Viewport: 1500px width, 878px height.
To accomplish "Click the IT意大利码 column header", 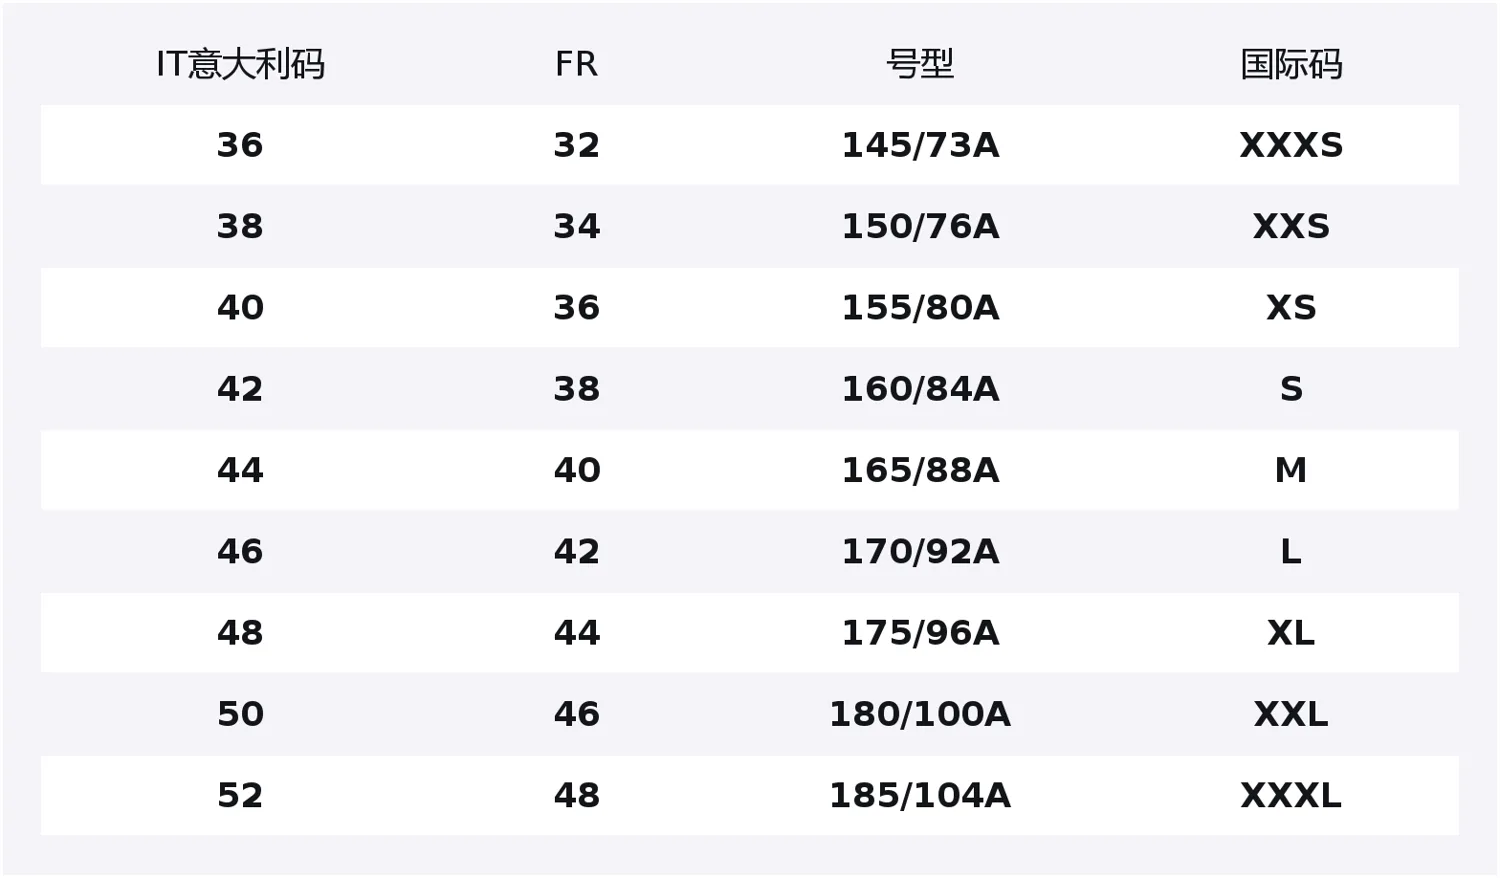I will click(240, 64).
